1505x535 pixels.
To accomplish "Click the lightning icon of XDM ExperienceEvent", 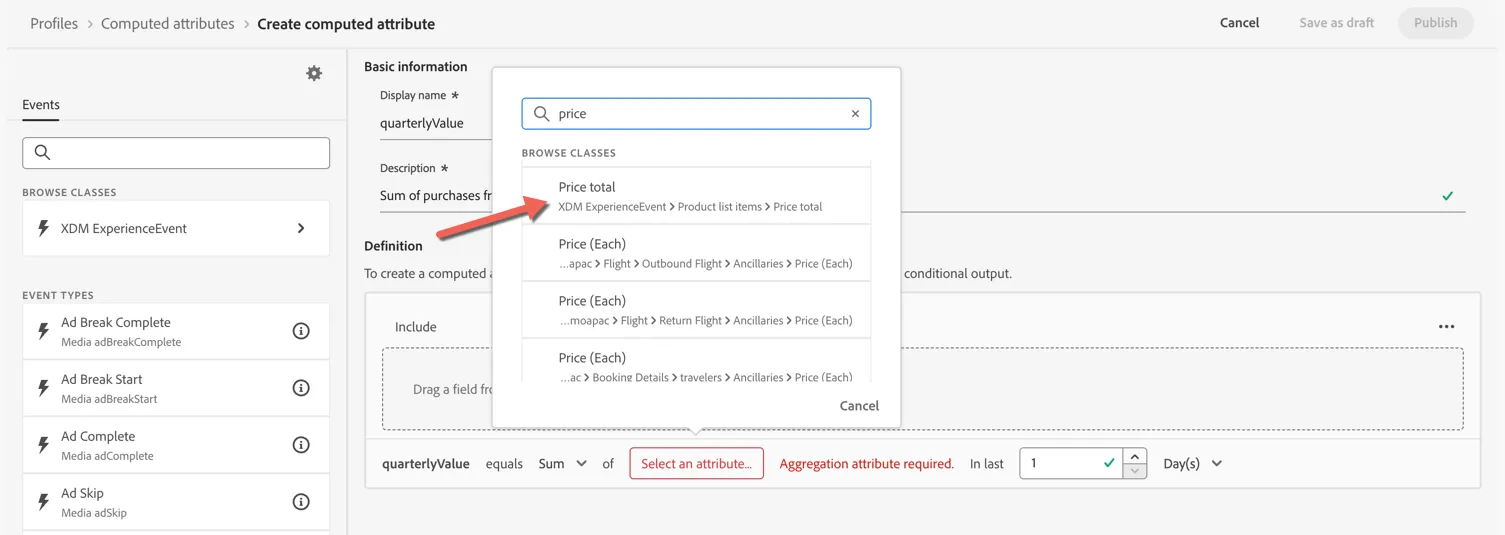I will (x=43, y=228).
